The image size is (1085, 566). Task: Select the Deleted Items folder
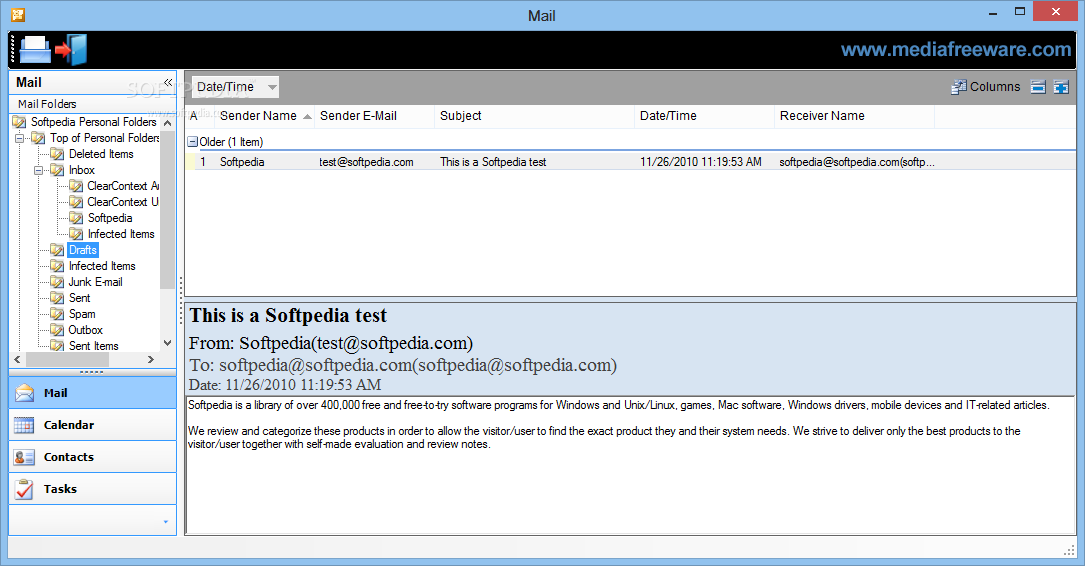point(101,154)
